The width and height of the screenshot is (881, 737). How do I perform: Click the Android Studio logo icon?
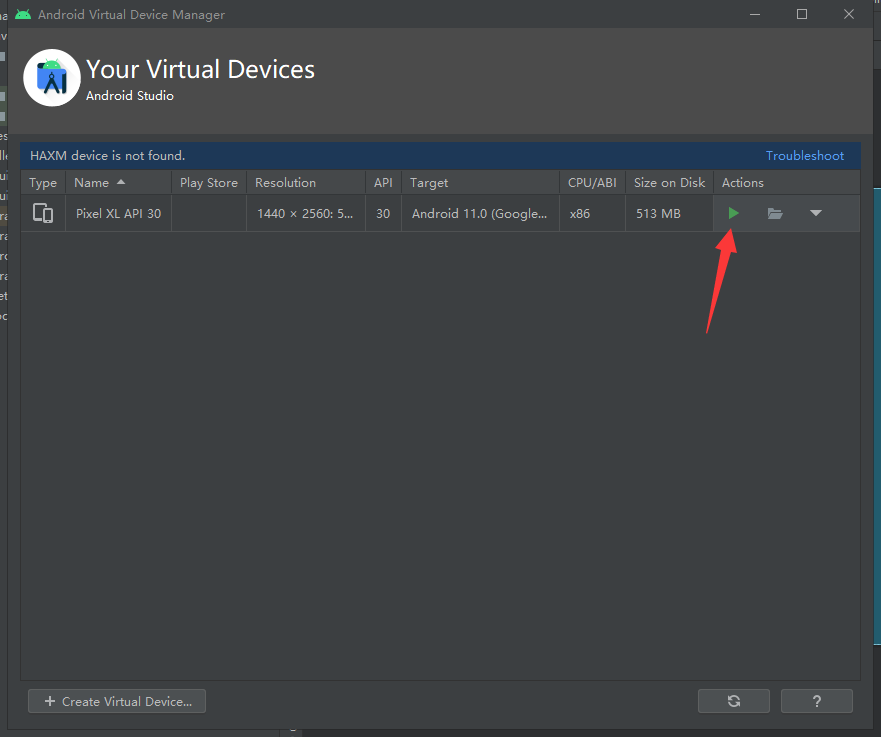(52, 78)
